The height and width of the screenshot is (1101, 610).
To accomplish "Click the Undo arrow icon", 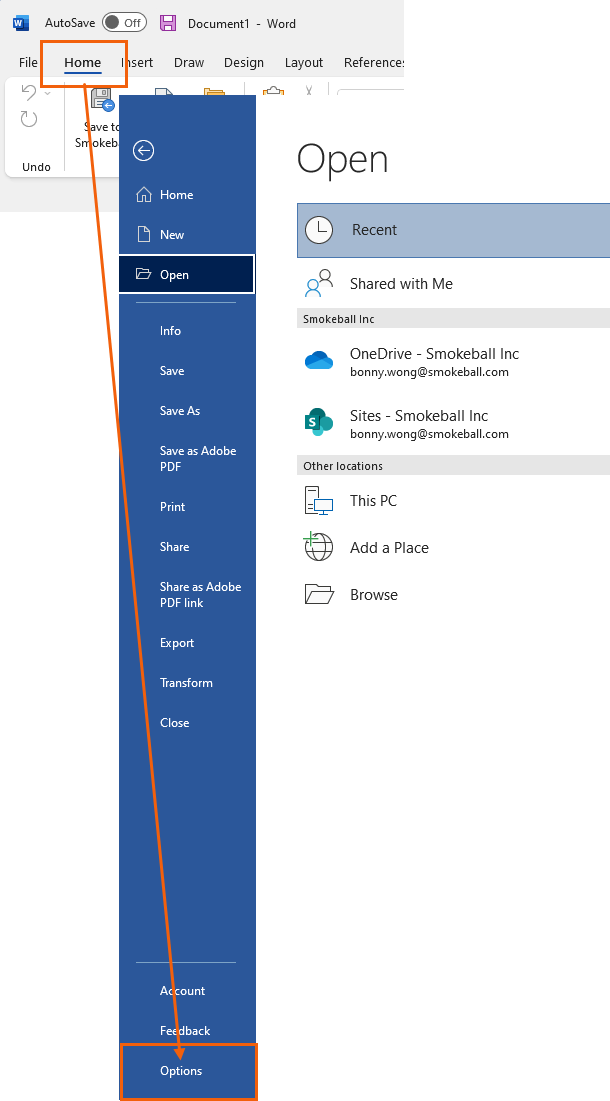I will tap(29, 93).
